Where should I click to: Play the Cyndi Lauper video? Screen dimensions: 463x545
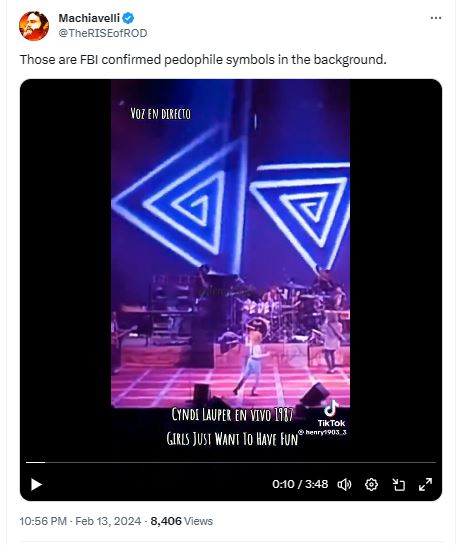tap(36, 484)
